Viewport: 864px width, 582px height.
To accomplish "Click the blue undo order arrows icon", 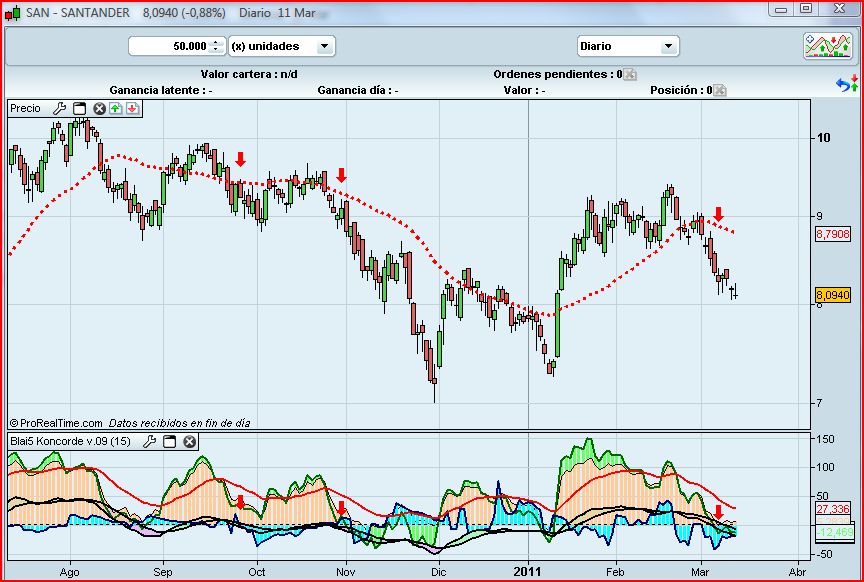I will coord(846,84).
